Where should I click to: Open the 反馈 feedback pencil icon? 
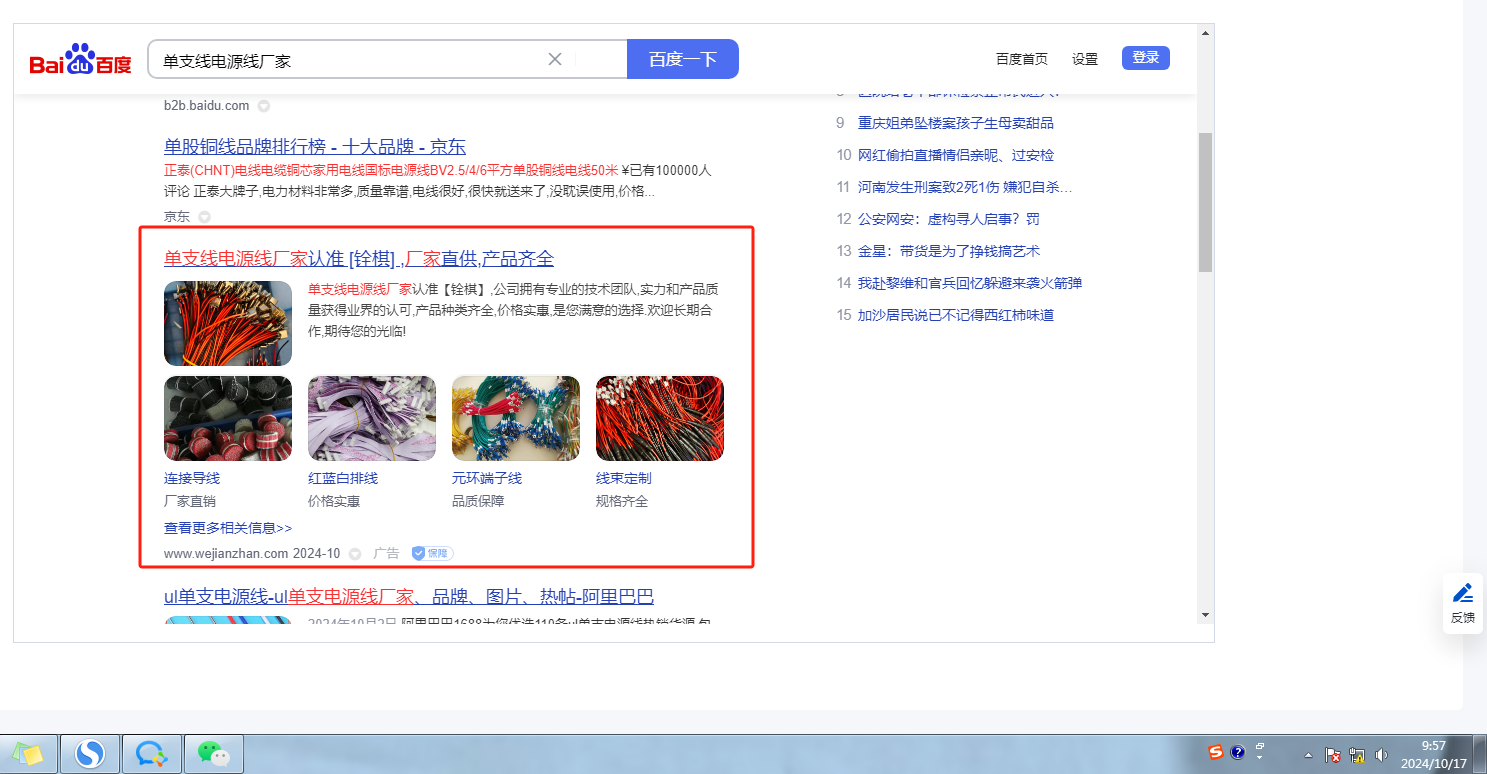click(1462, 602)
